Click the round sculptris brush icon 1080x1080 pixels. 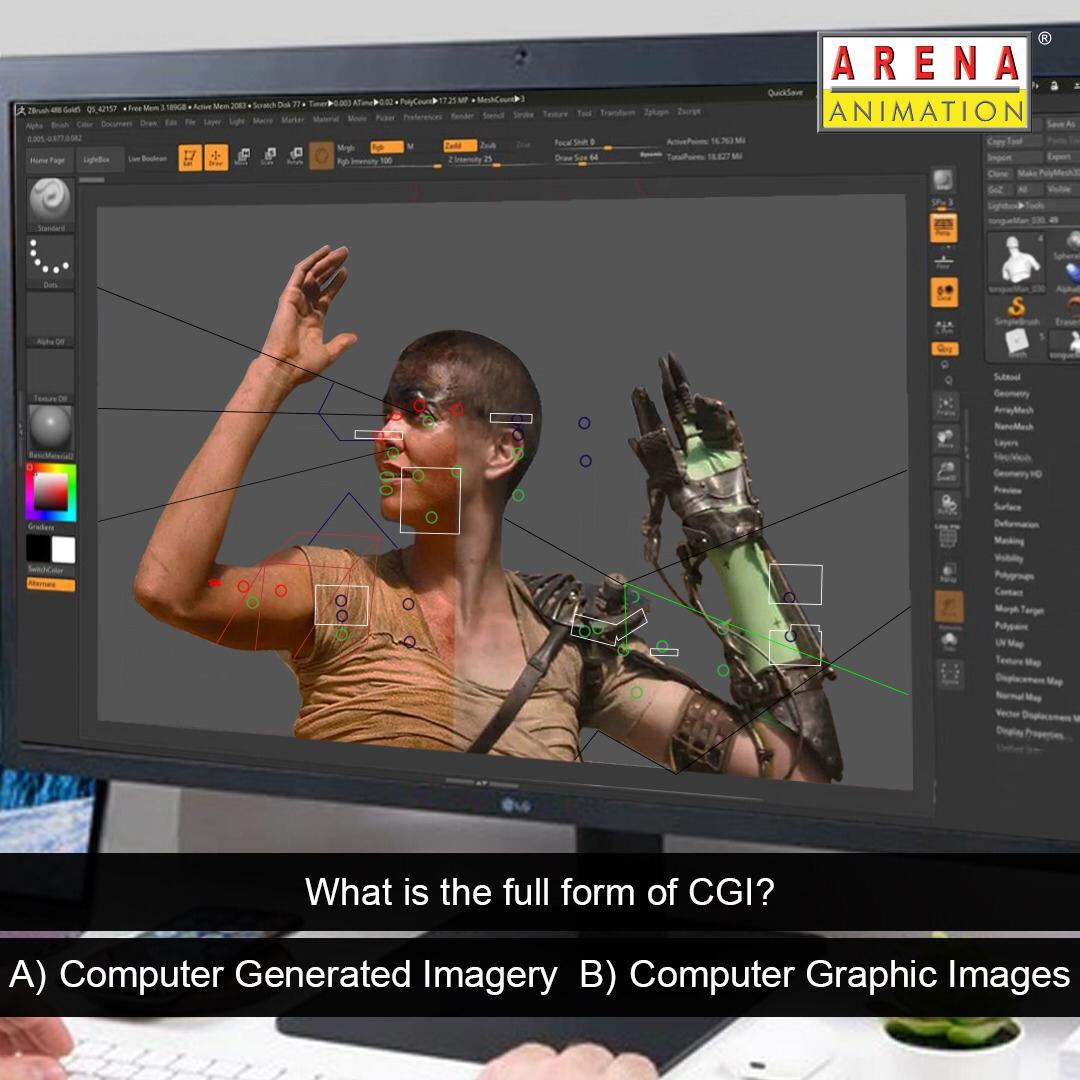coord(321,156)
